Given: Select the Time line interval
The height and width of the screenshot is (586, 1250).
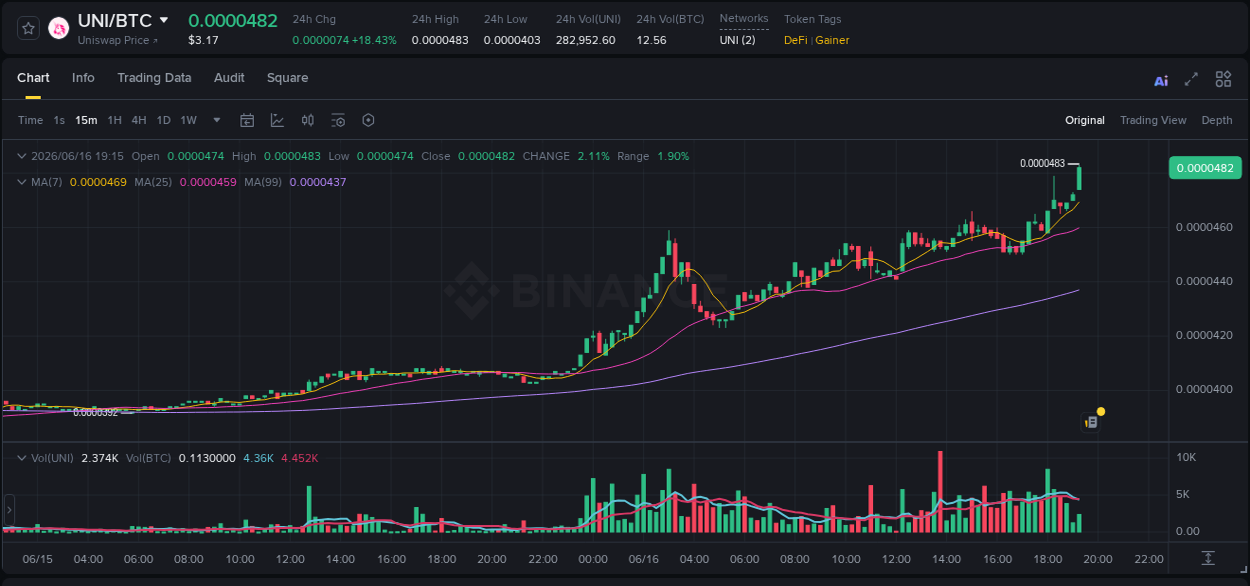Looking at the screenshot, I should 30,120.
